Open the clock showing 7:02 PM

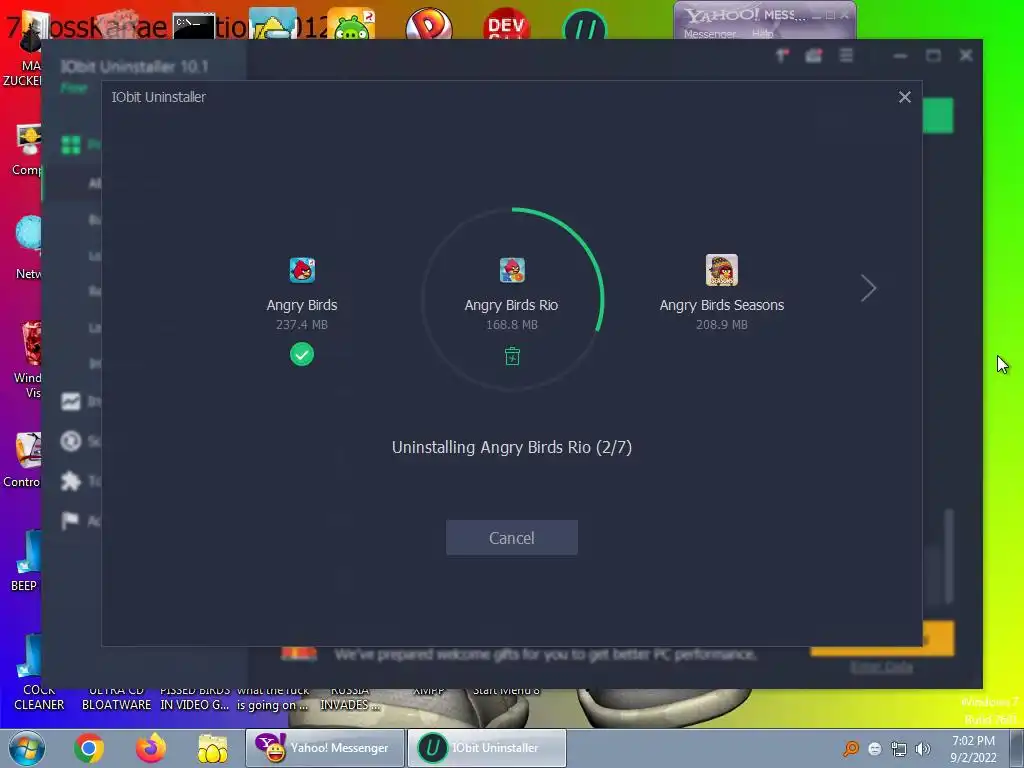point(973,749)
